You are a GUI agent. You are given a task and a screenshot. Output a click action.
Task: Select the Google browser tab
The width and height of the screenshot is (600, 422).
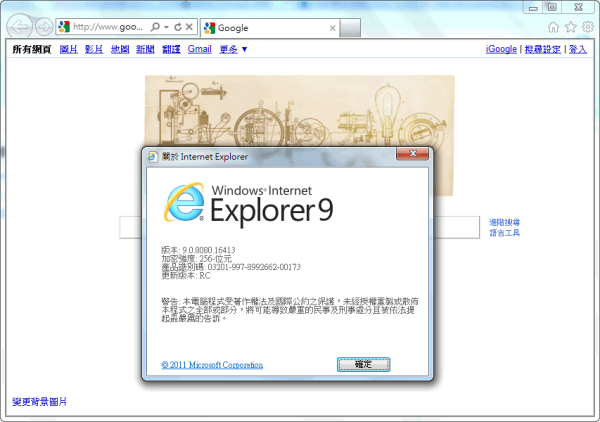pos(269,28)
